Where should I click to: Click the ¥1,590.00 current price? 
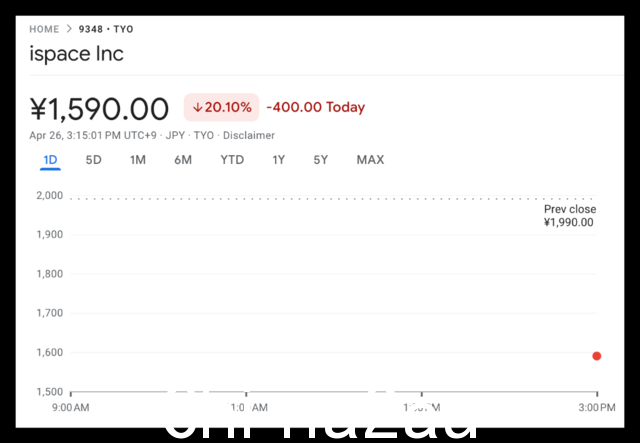[x=99, y=109]
